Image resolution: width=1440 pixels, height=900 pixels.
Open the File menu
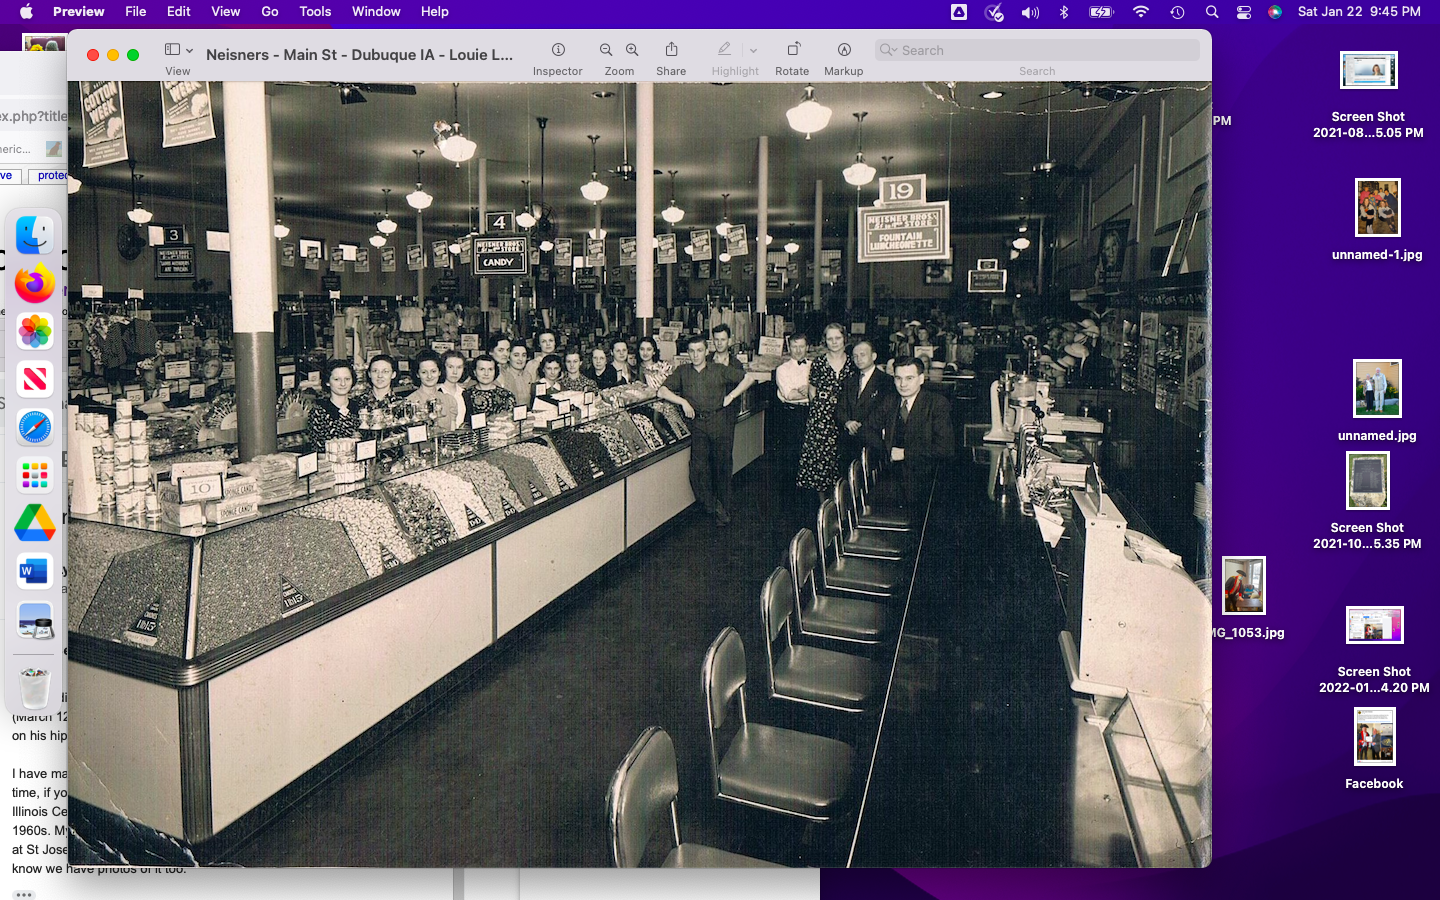[136, 12]
